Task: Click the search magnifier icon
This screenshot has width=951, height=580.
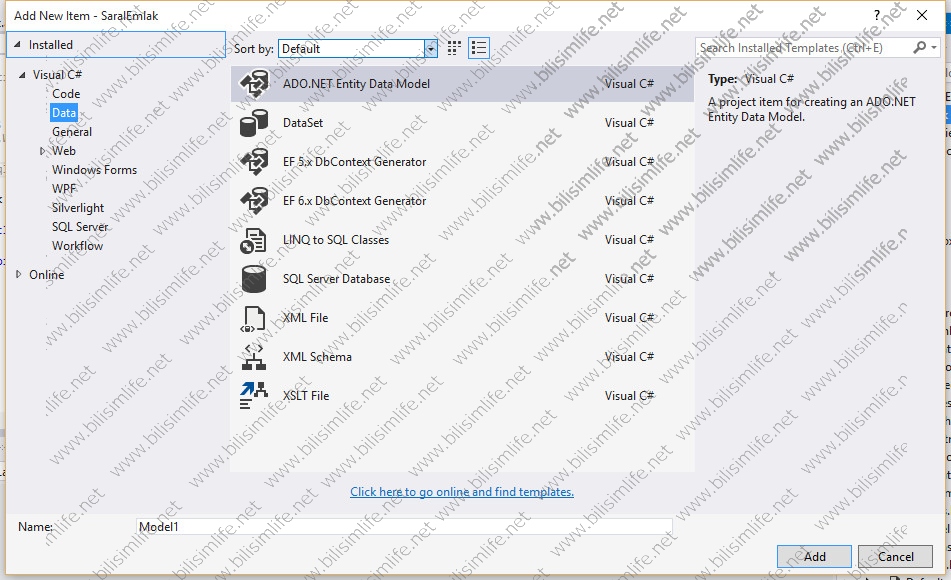Action: pyautogui.click(x=920, y=47)
